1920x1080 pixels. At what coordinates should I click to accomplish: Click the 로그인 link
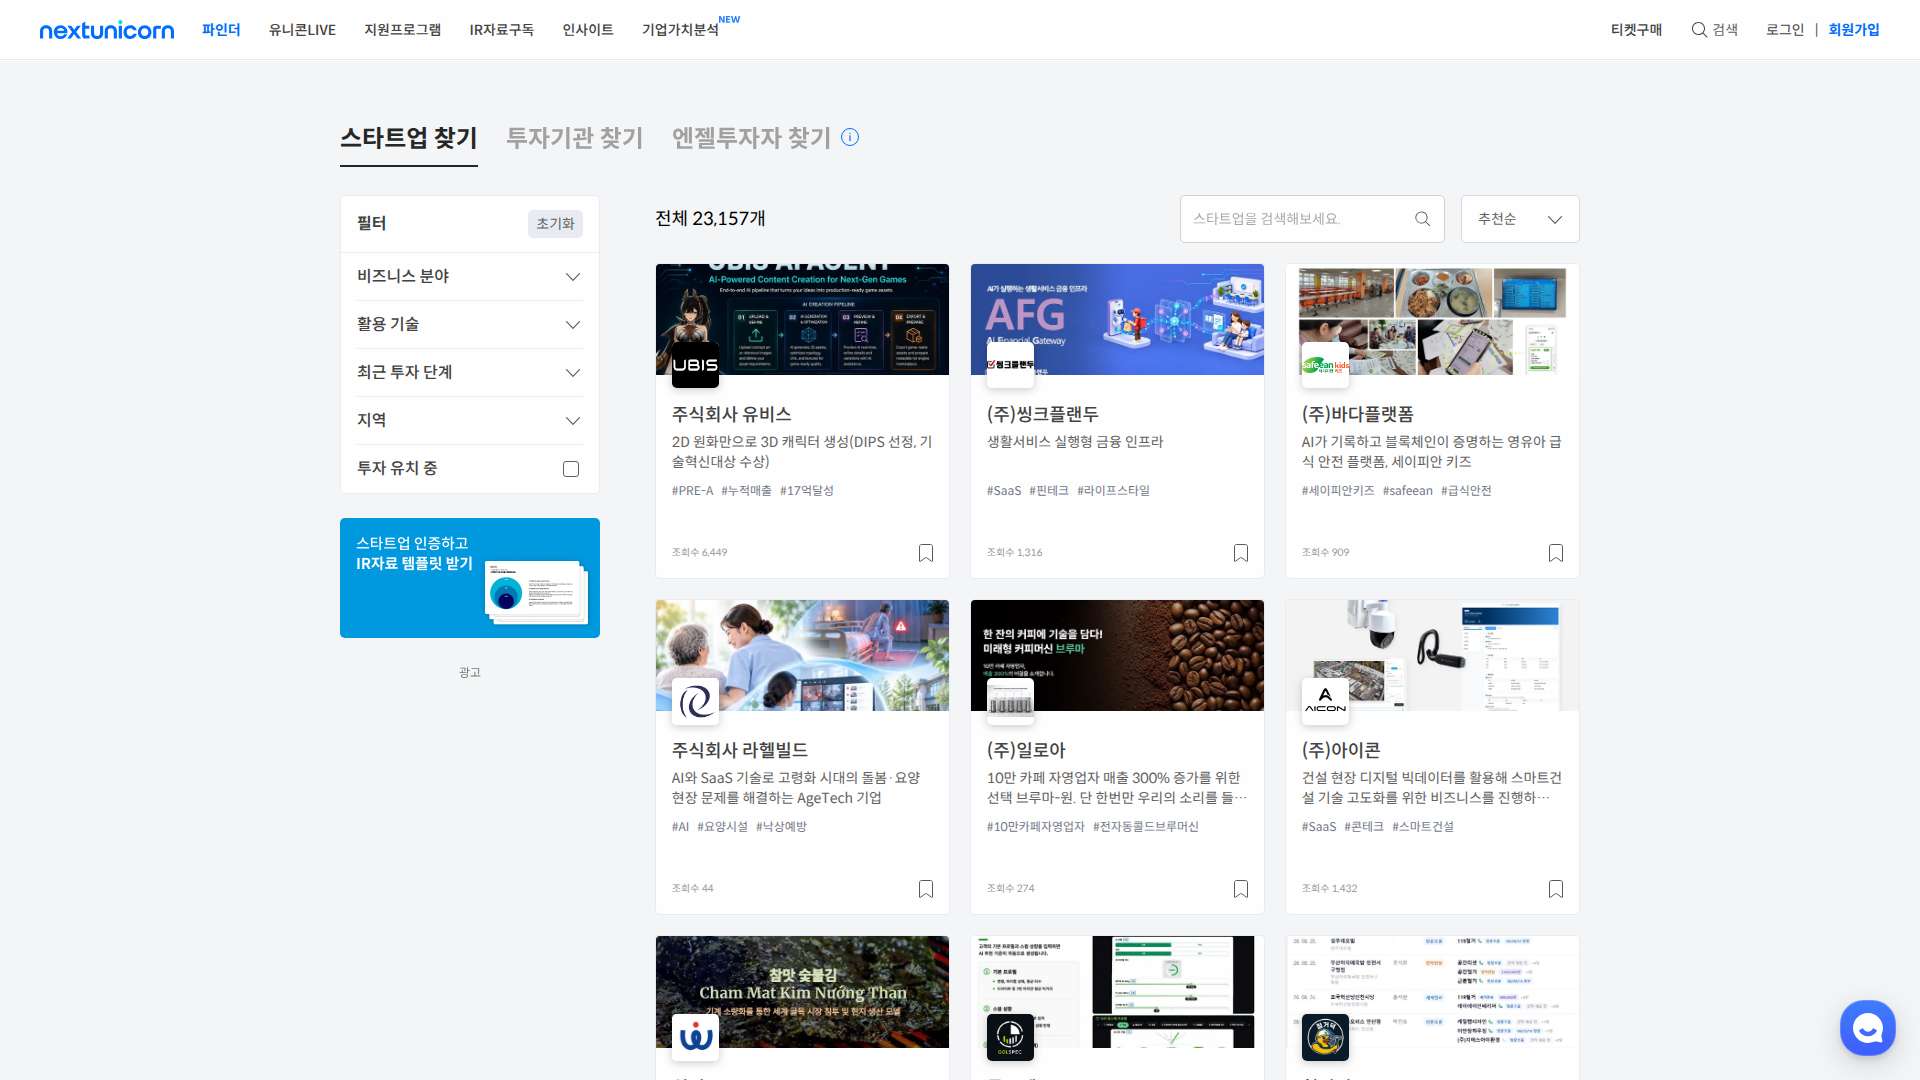1785,30
